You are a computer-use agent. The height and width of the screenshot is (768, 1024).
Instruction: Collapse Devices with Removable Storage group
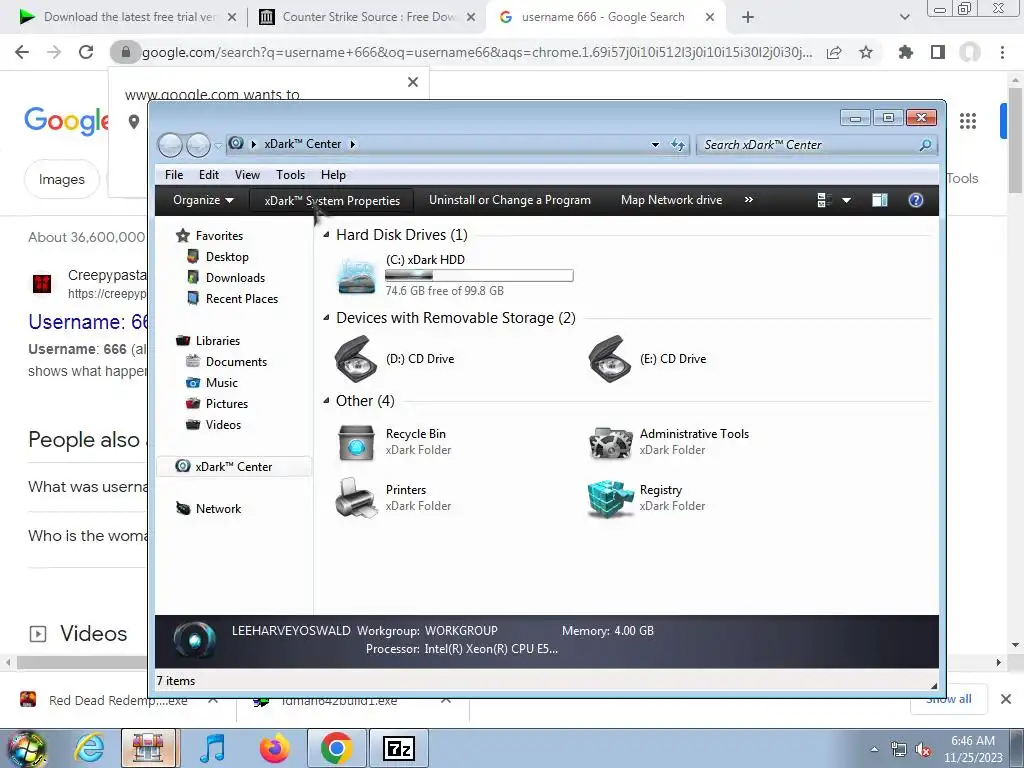click(326, 317)
